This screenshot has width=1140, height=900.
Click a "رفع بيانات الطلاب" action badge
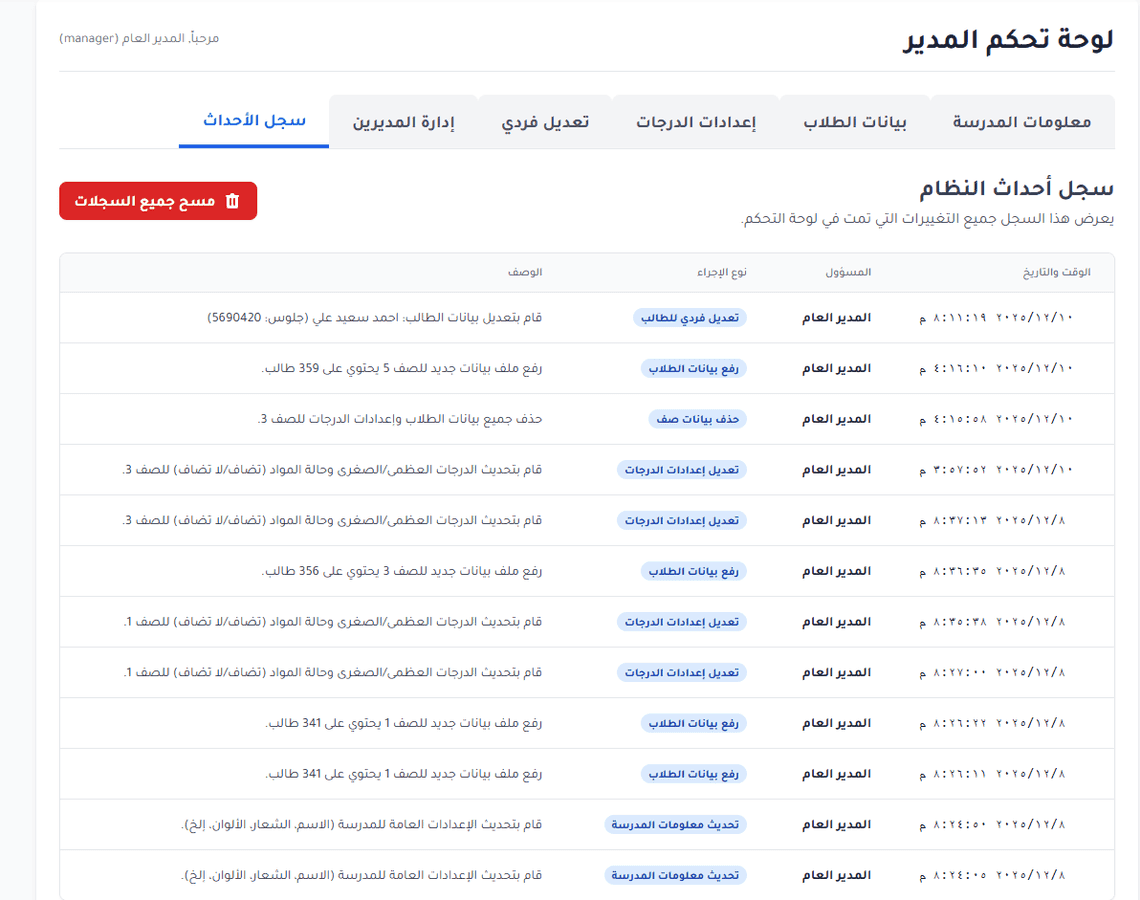click(x=693, y=368)
